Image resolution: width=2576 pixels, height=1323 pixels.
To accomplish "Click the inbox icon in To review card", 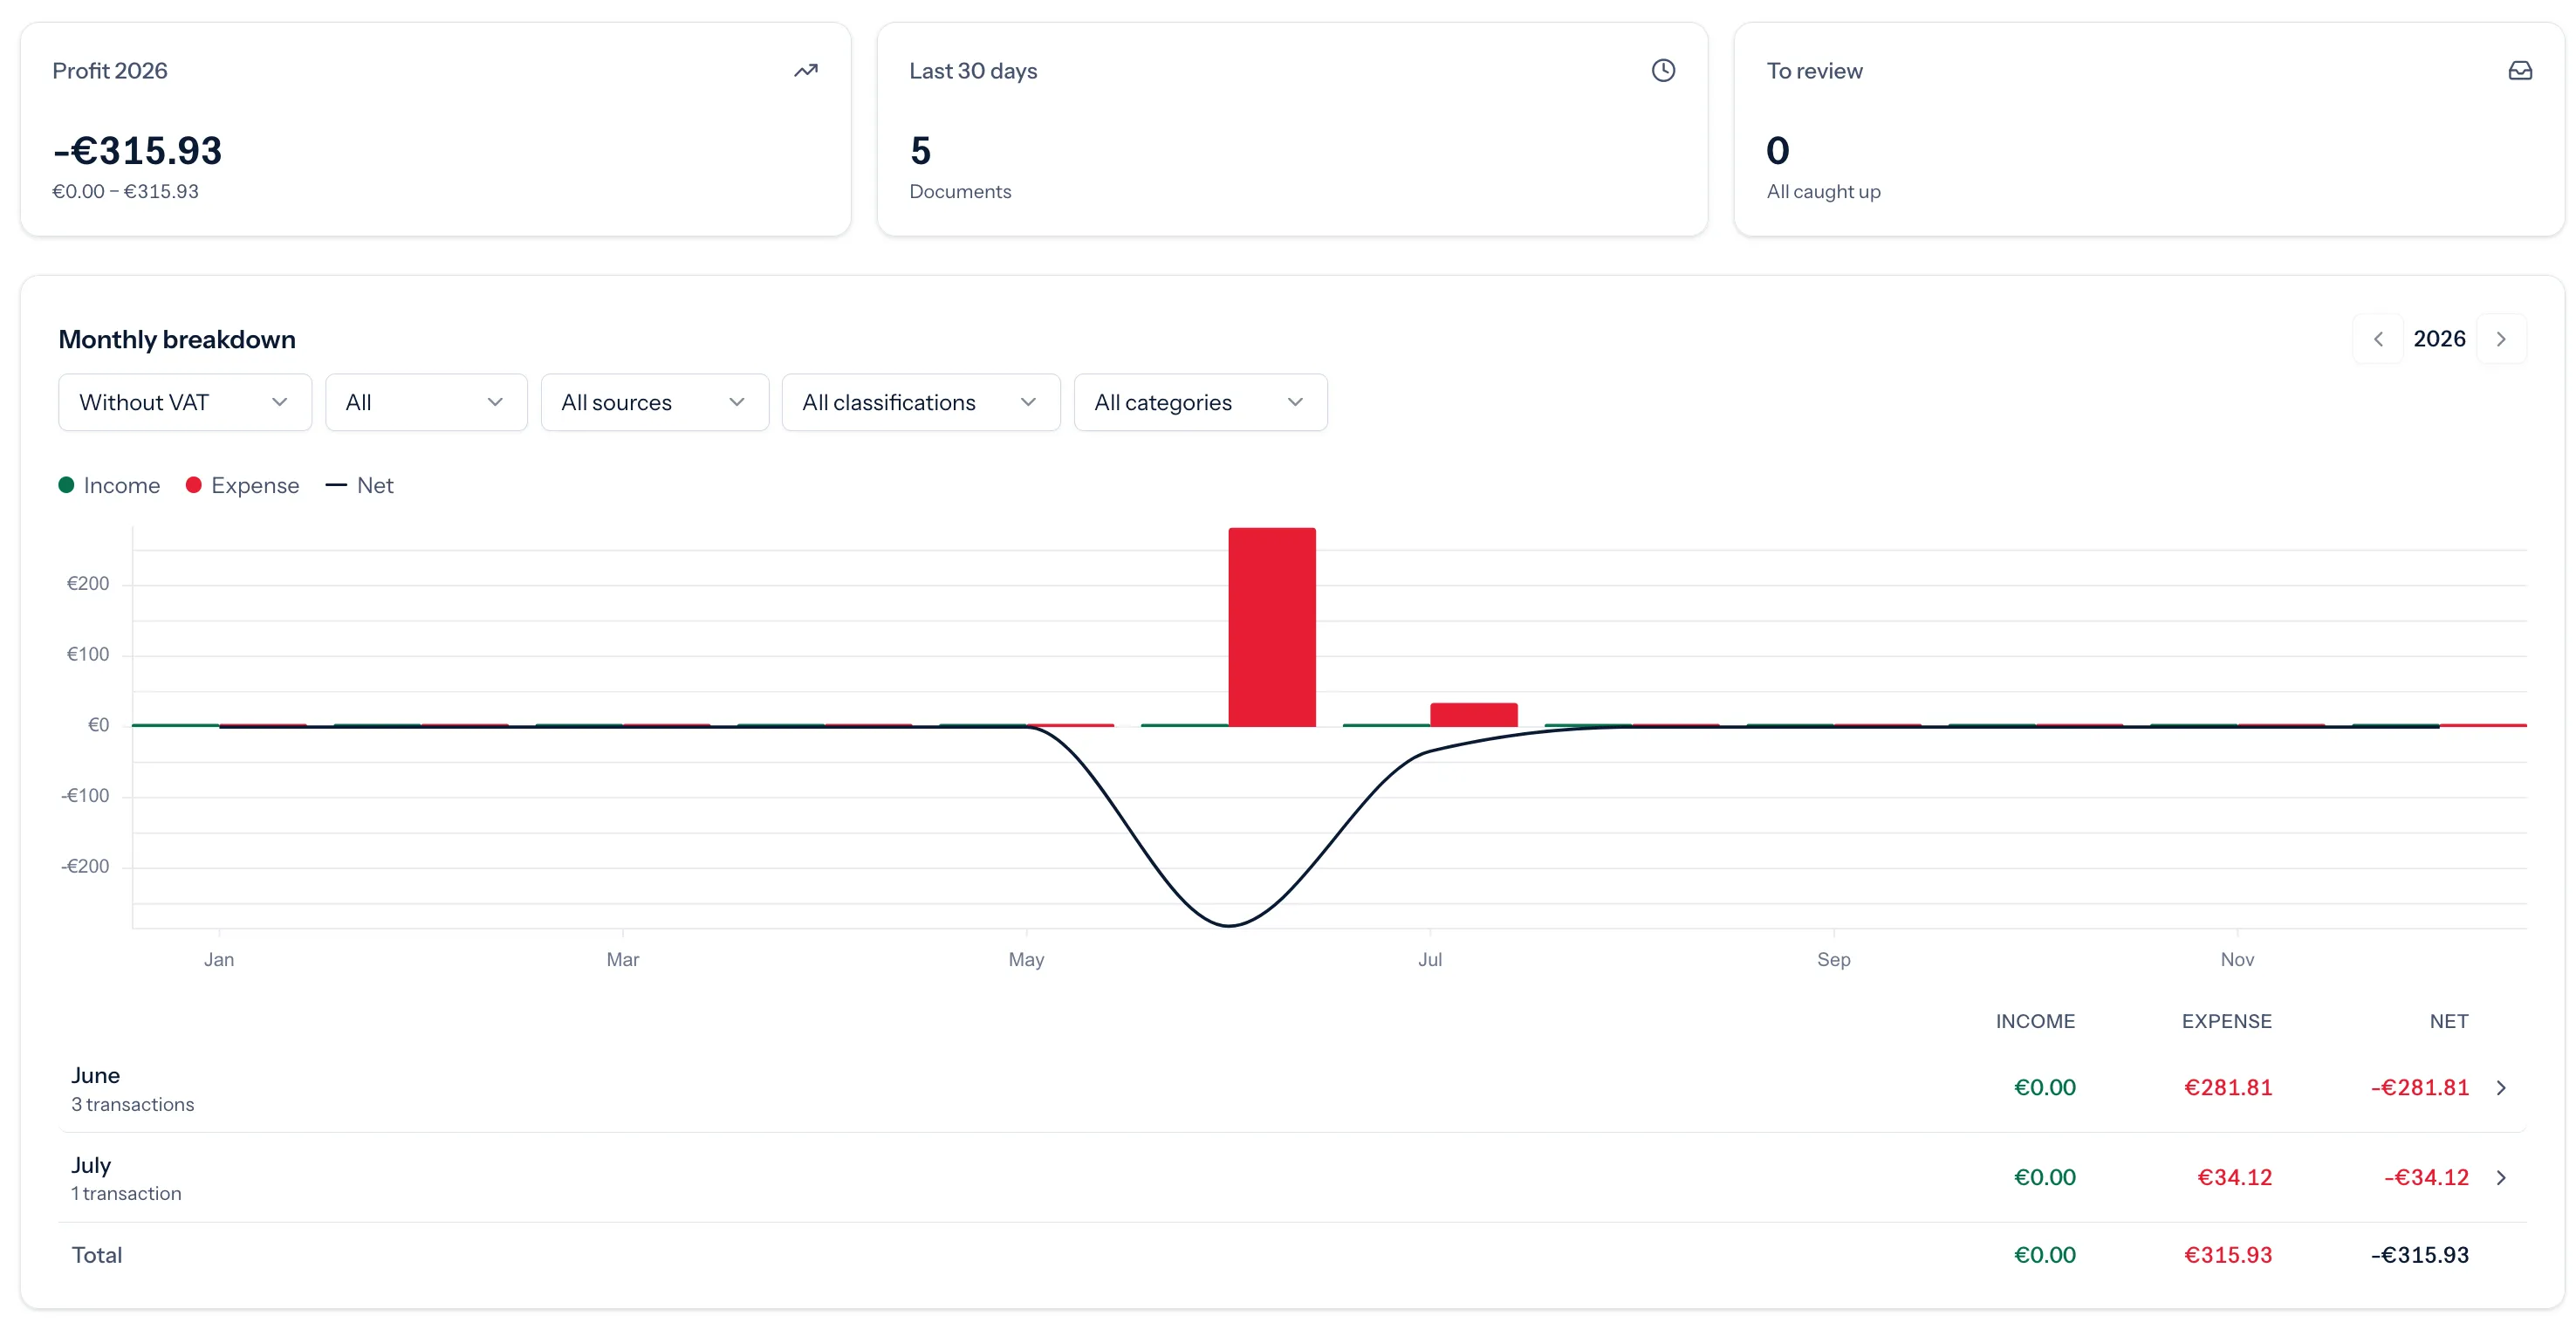I will (2519, 71).
